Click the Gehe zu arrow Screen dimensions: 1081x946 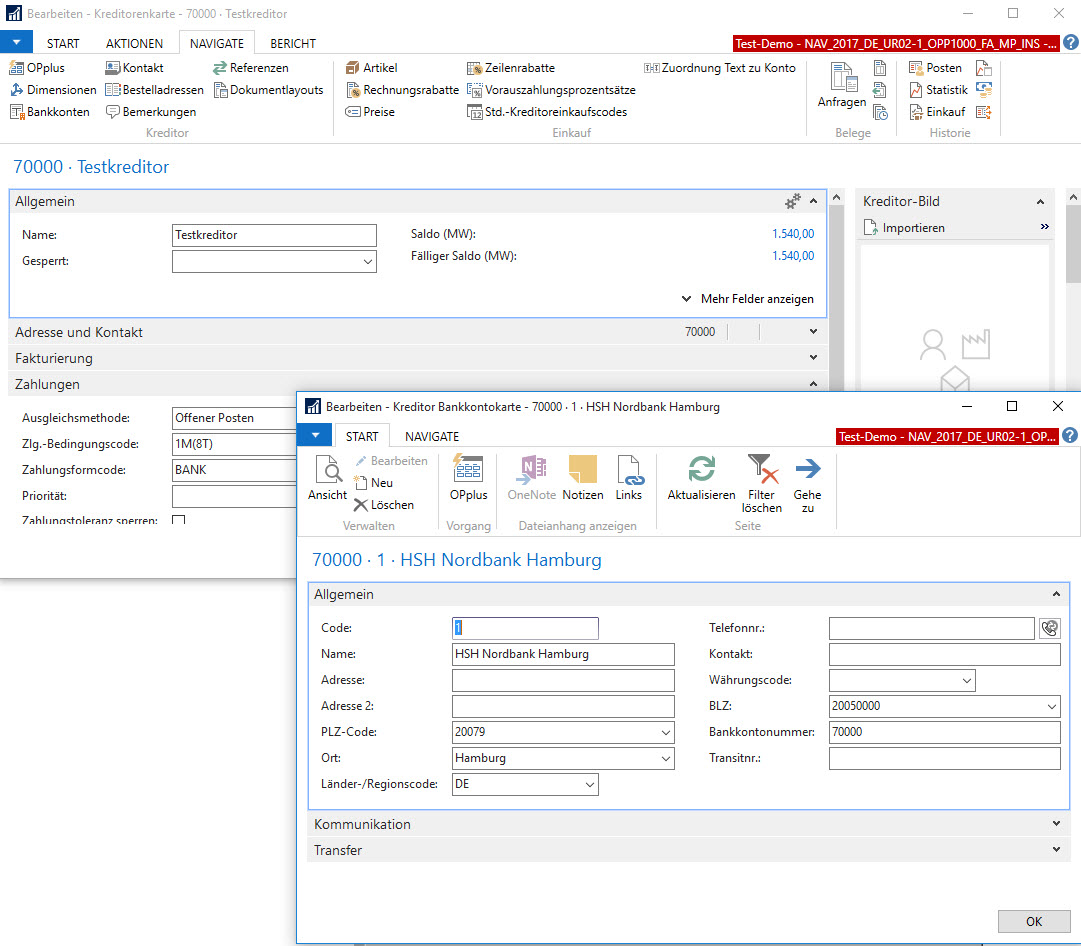tap(807, 484)
